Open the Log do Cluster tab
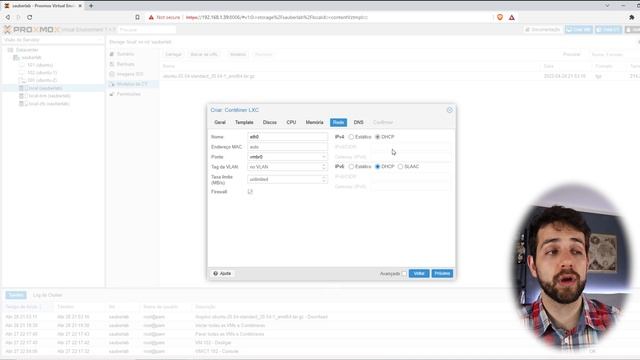This screenshot has height=360, width=640. (x=48, y=295)
